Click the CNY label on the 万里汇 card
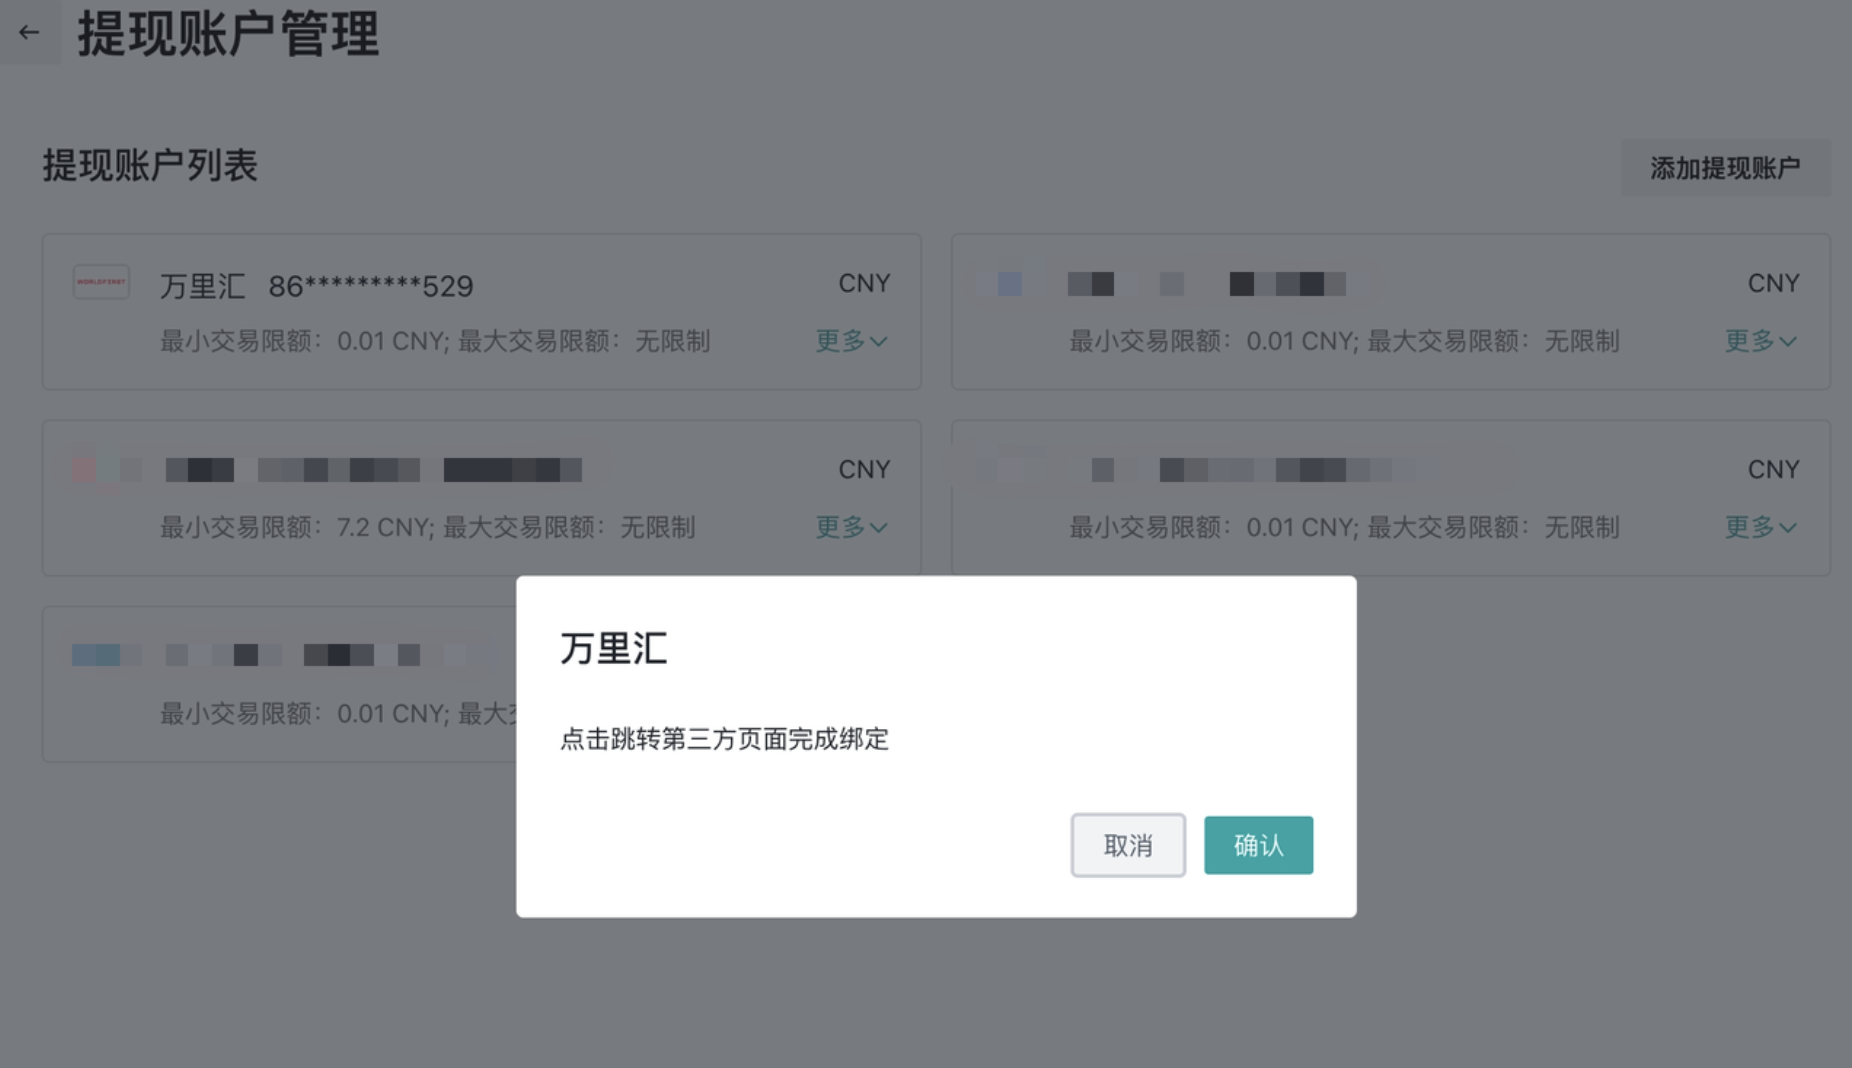 point(864,283)
